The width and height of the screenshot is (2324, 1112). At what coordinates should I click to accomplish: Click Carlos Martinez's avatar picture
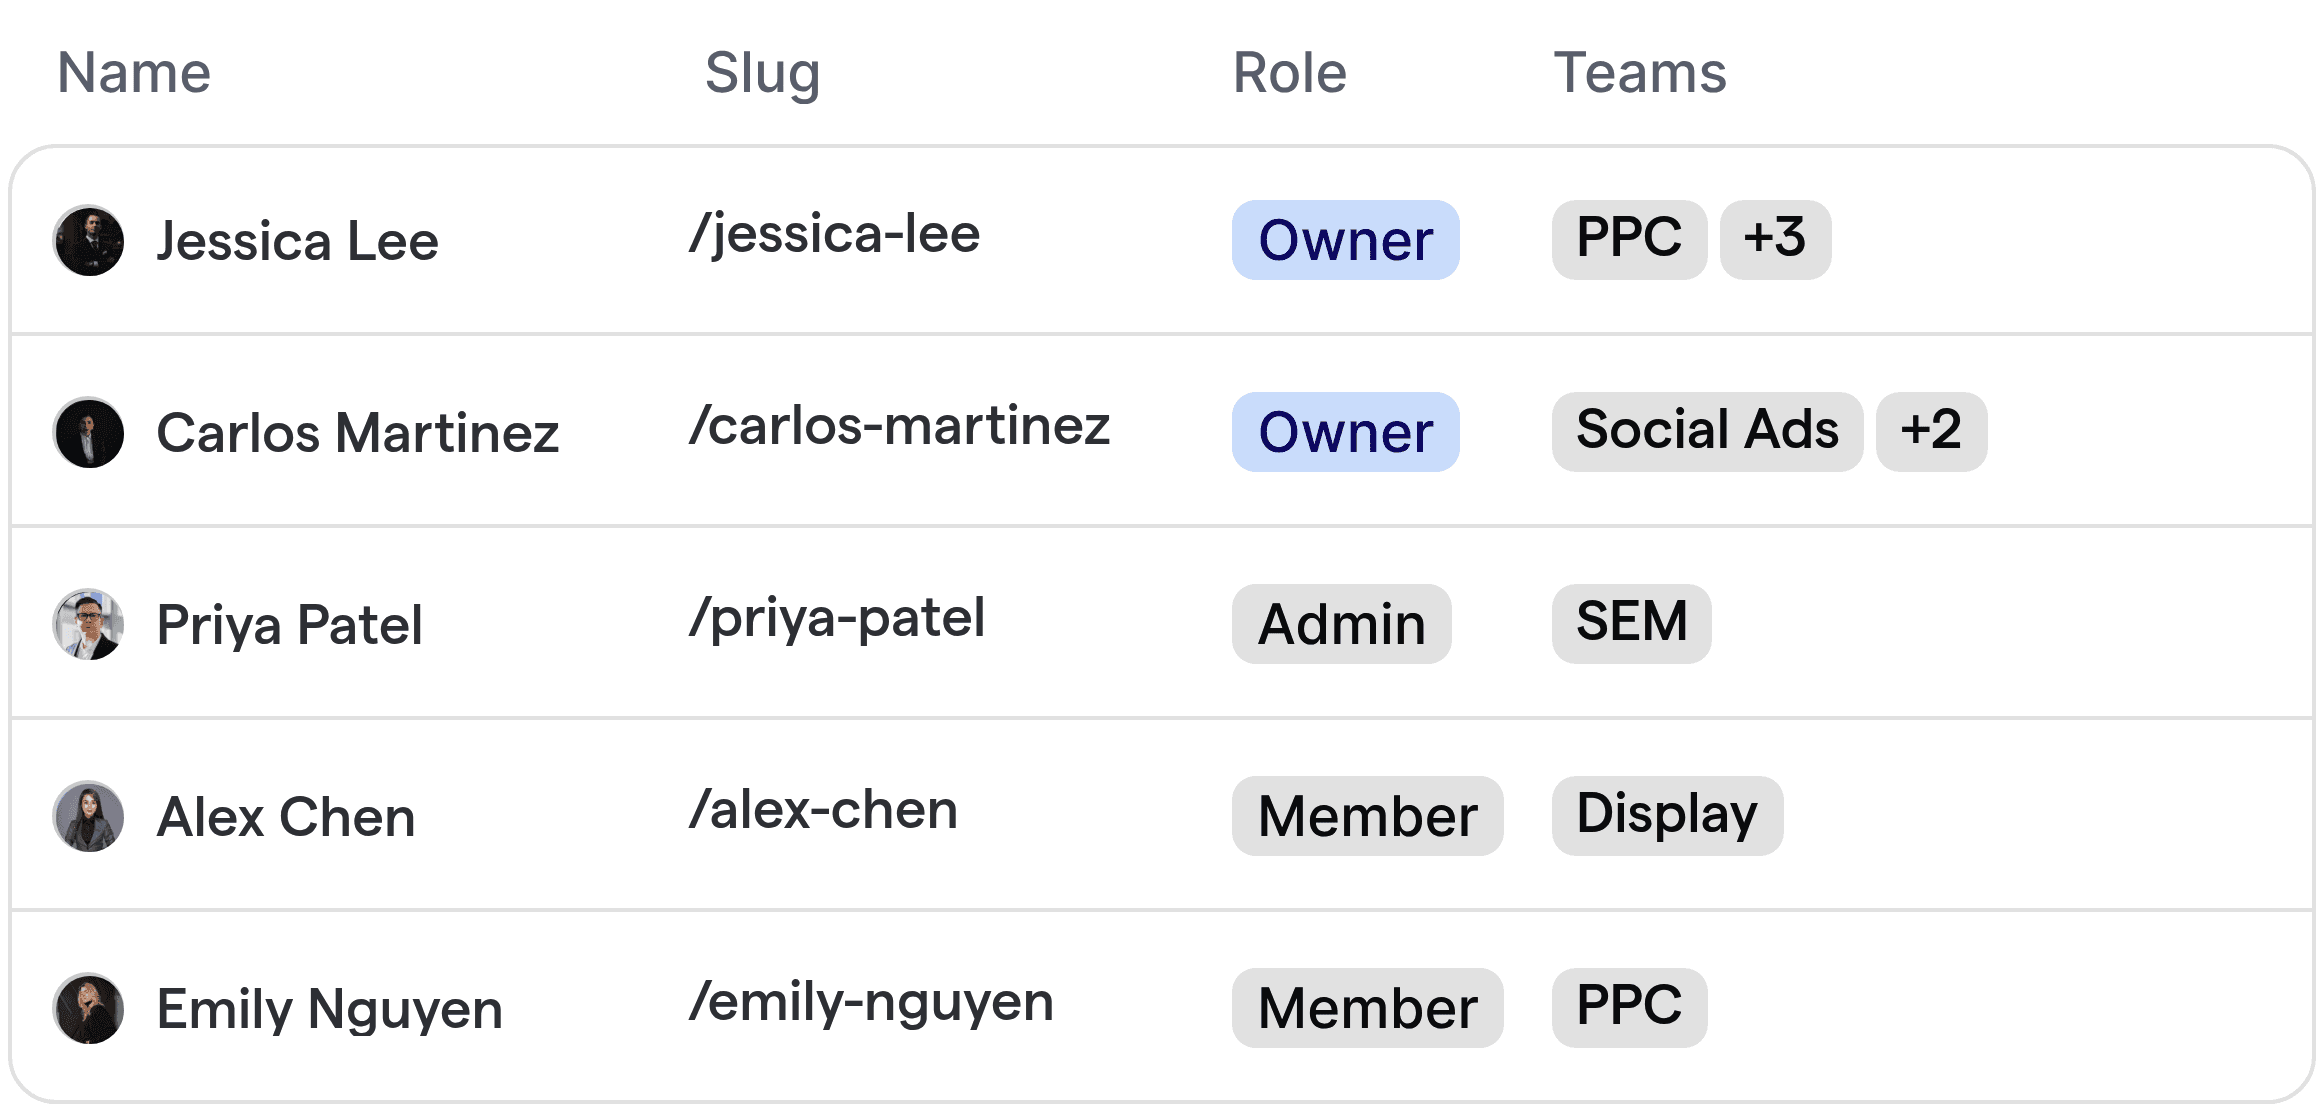89,433
